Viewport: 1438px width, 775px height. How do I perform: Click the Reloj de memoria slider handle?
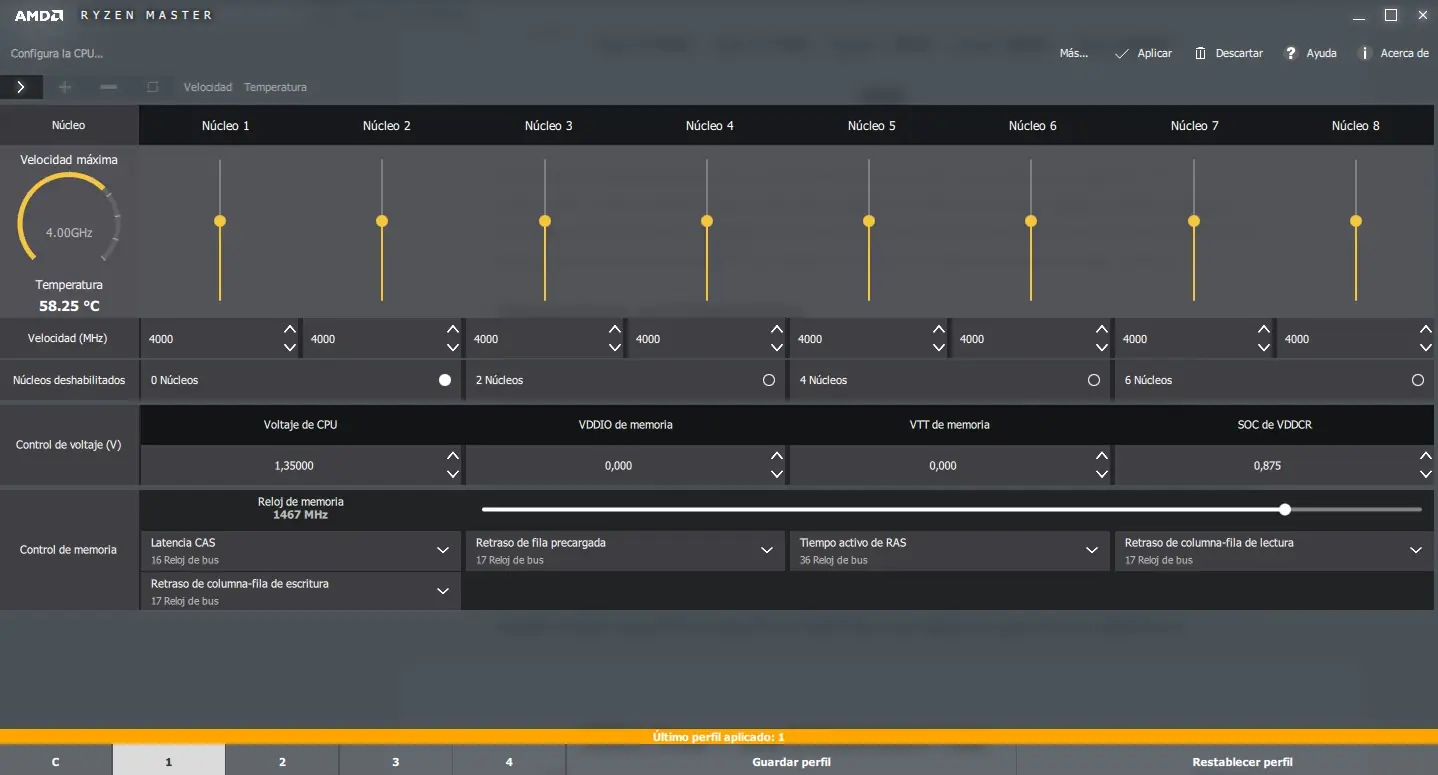click(x=1285, y=510)
